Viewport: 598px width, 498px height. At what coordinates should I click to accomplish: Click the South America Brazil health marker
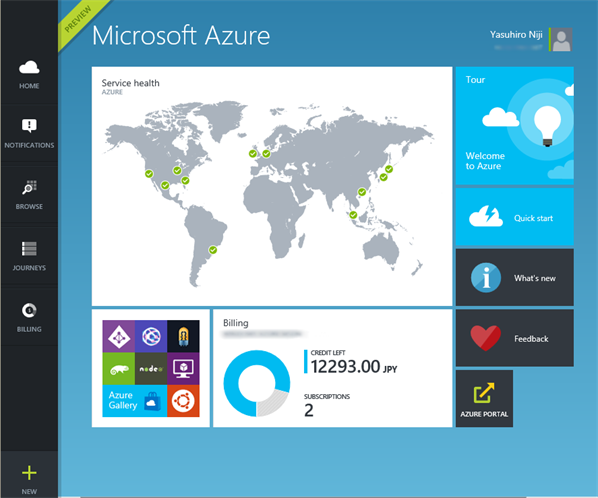[x=213, y=250]
